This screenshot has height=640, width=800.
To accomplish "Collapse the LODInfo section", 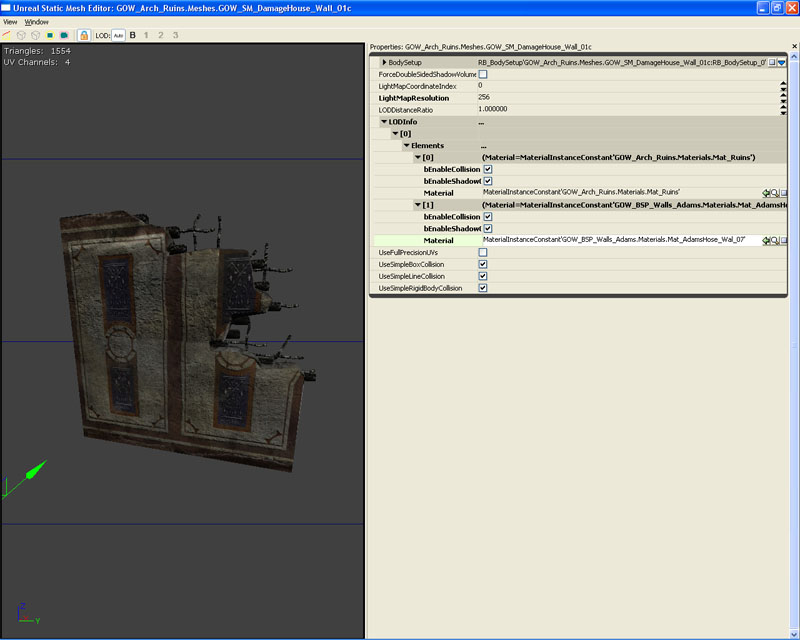I will coord(384,121).
